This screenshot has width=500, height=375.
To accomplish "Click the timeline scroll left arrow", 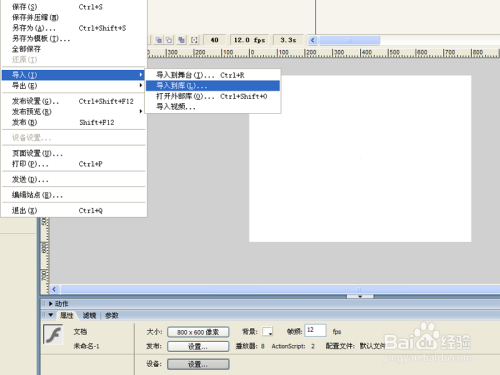I will [x=312, y=40].
